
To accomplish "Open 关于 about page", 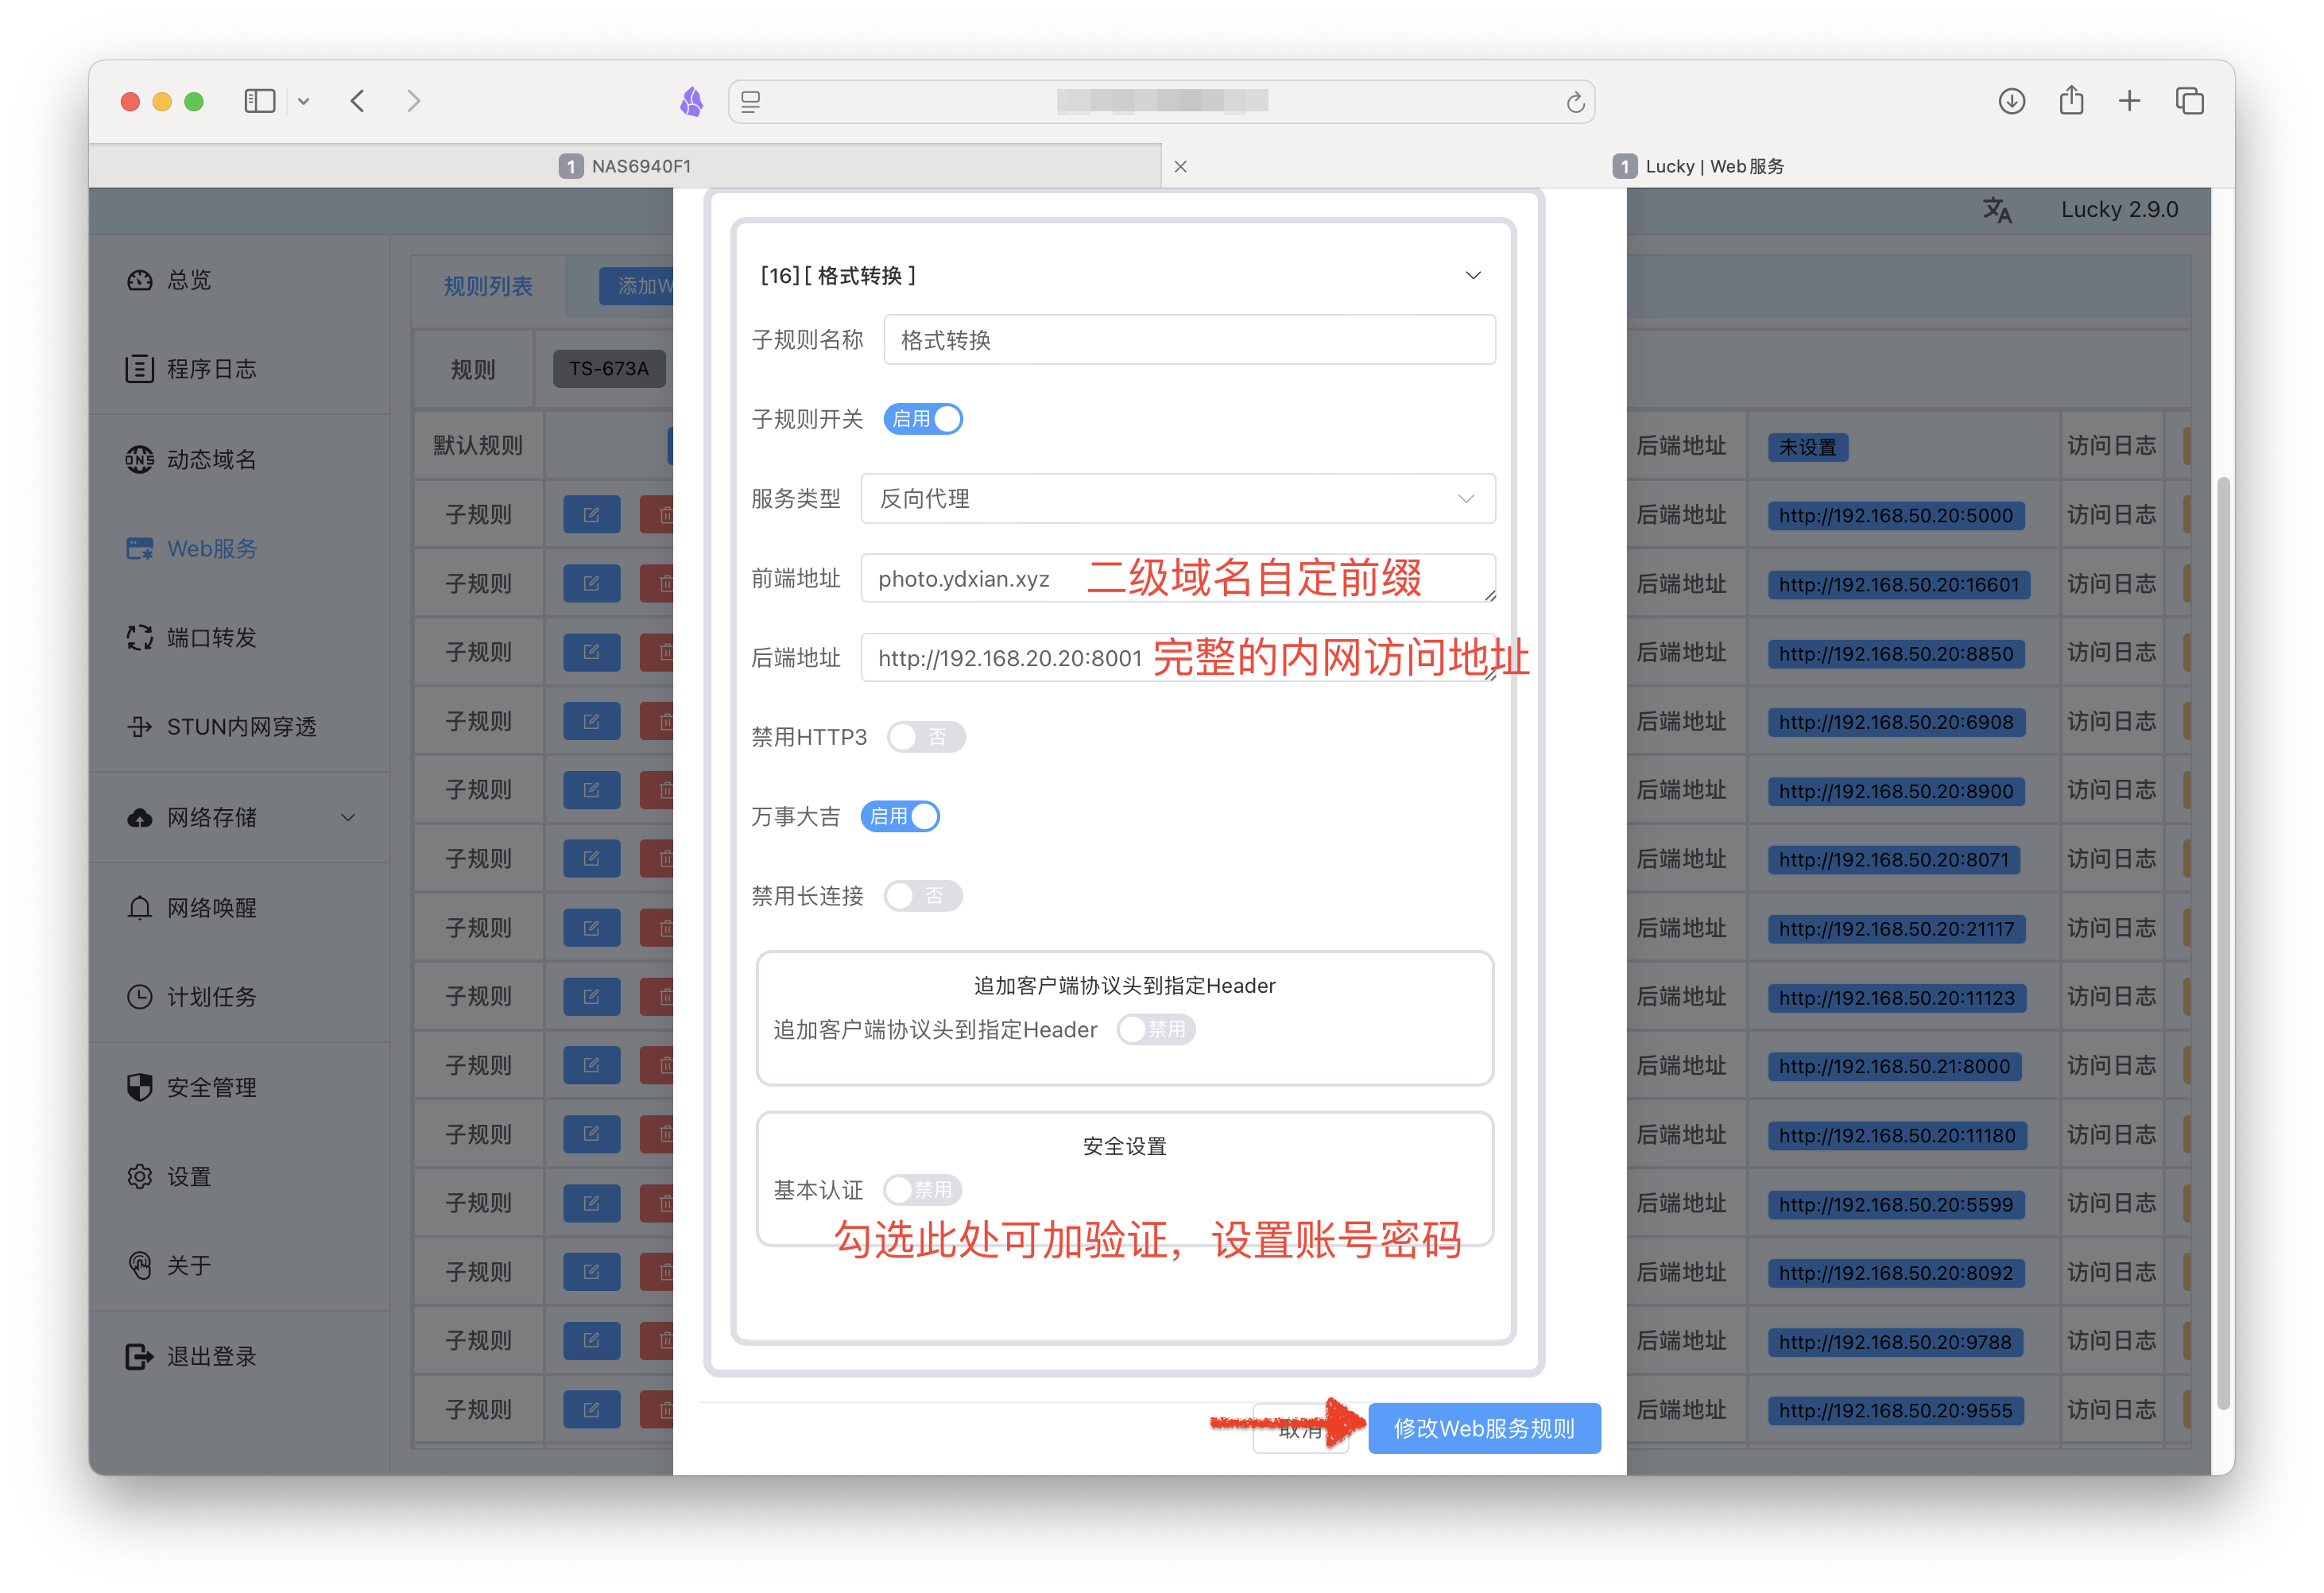I will (168, 1265).
